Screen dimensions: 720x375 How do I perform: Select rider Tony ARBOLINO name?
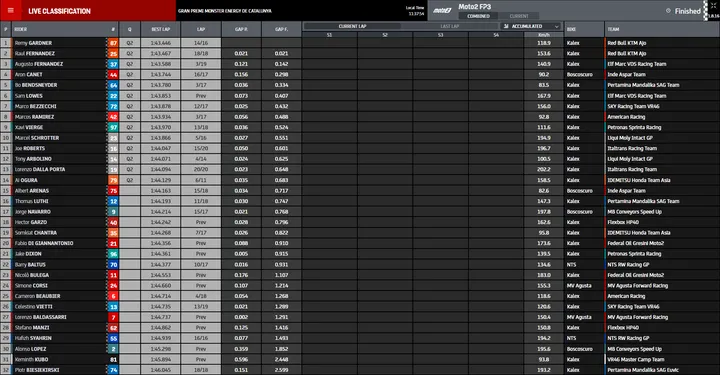click(33, 159)
